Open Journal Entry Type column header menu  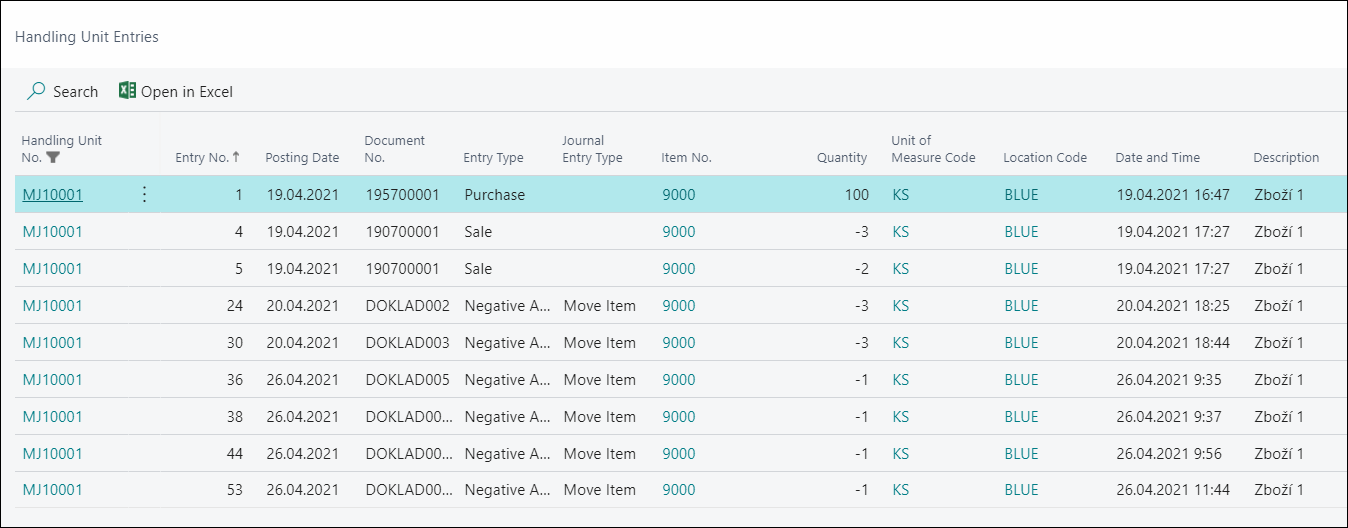(592, 149)
